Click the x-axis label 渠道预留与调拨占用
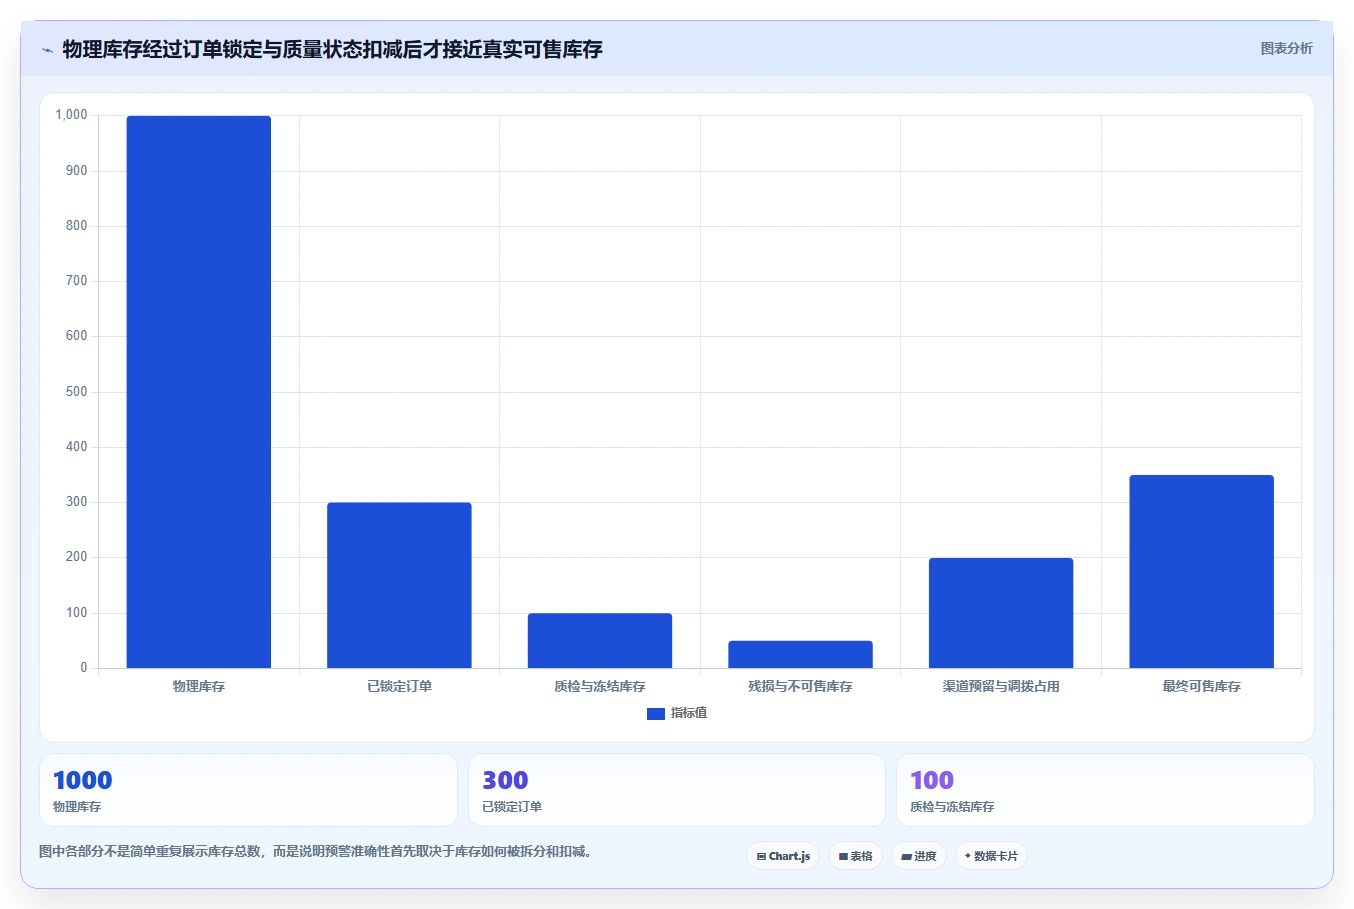Viewport: 1354px width, 909px height. point(1001,686)
